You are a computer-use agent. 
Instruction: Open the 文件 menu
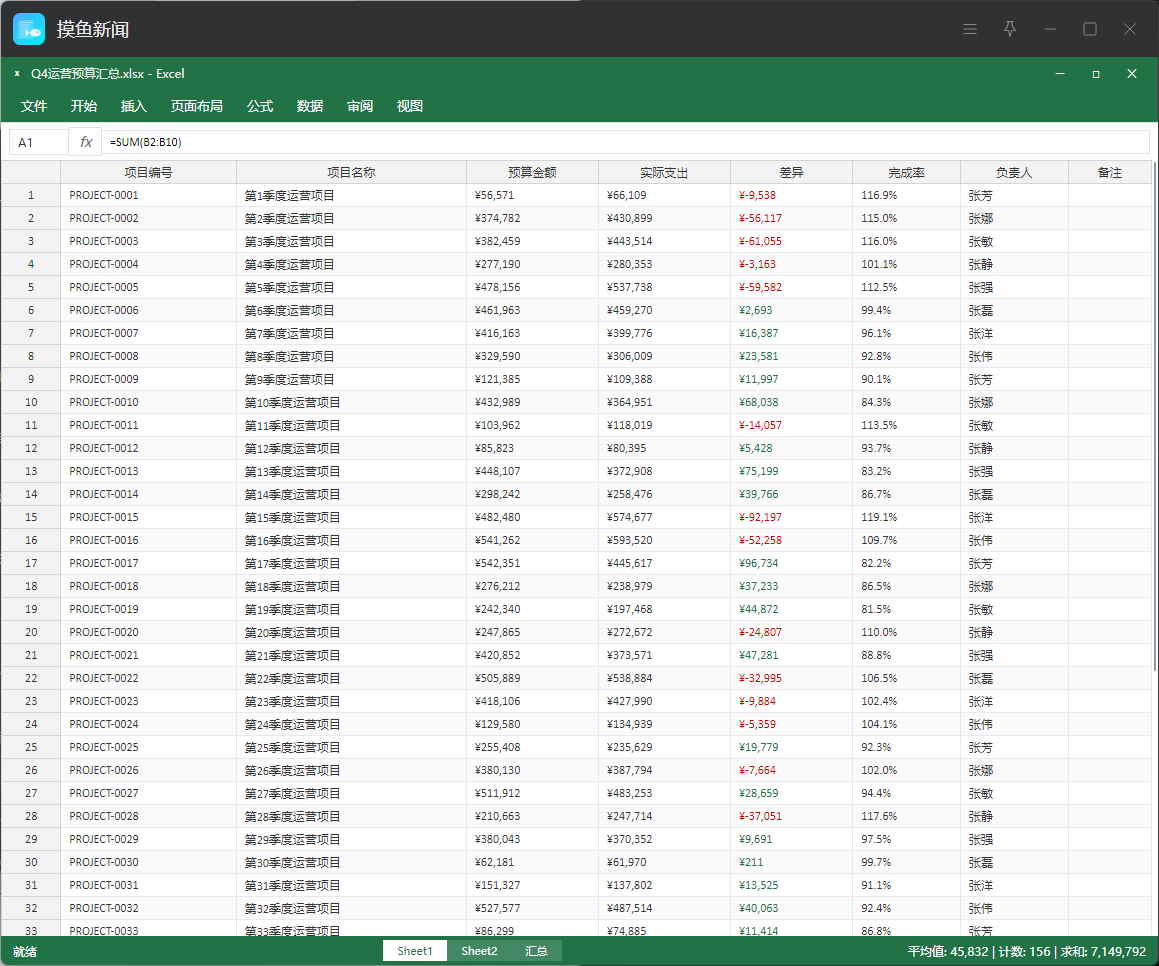tap(34, 106)
